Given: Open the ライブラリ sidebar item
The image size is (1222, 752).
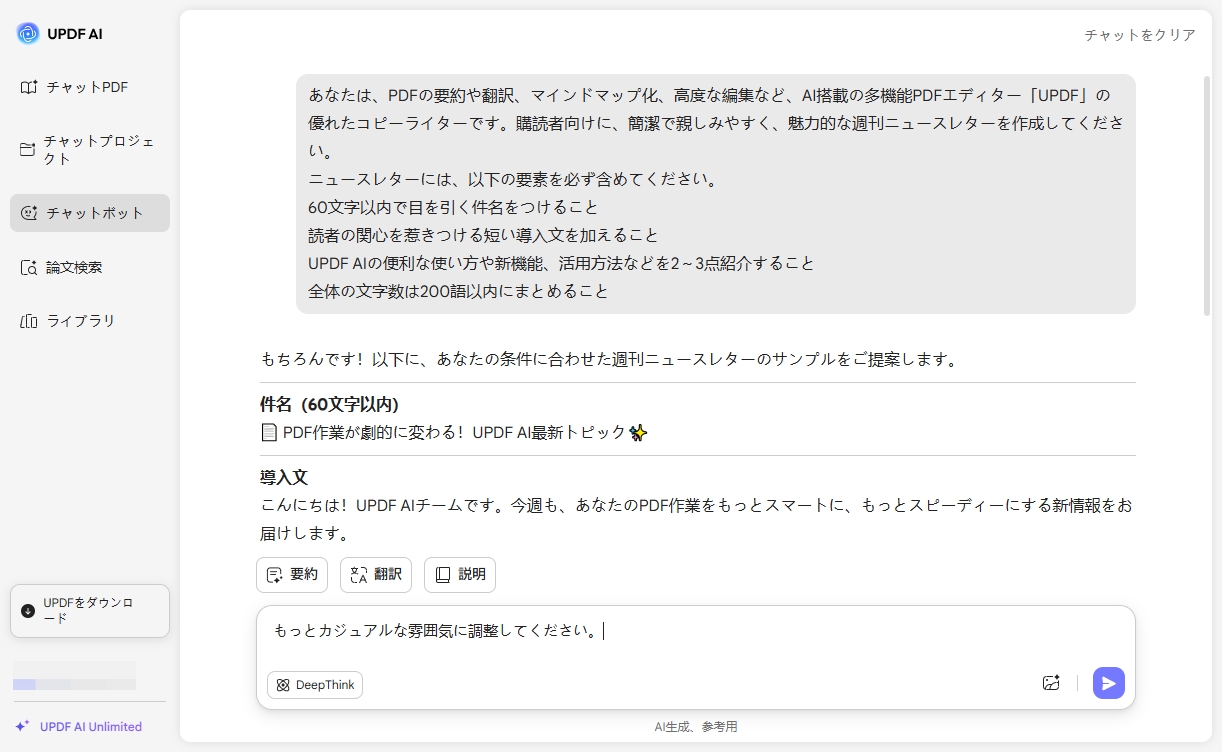Looking at the screenshot, I should coord(90,321).
